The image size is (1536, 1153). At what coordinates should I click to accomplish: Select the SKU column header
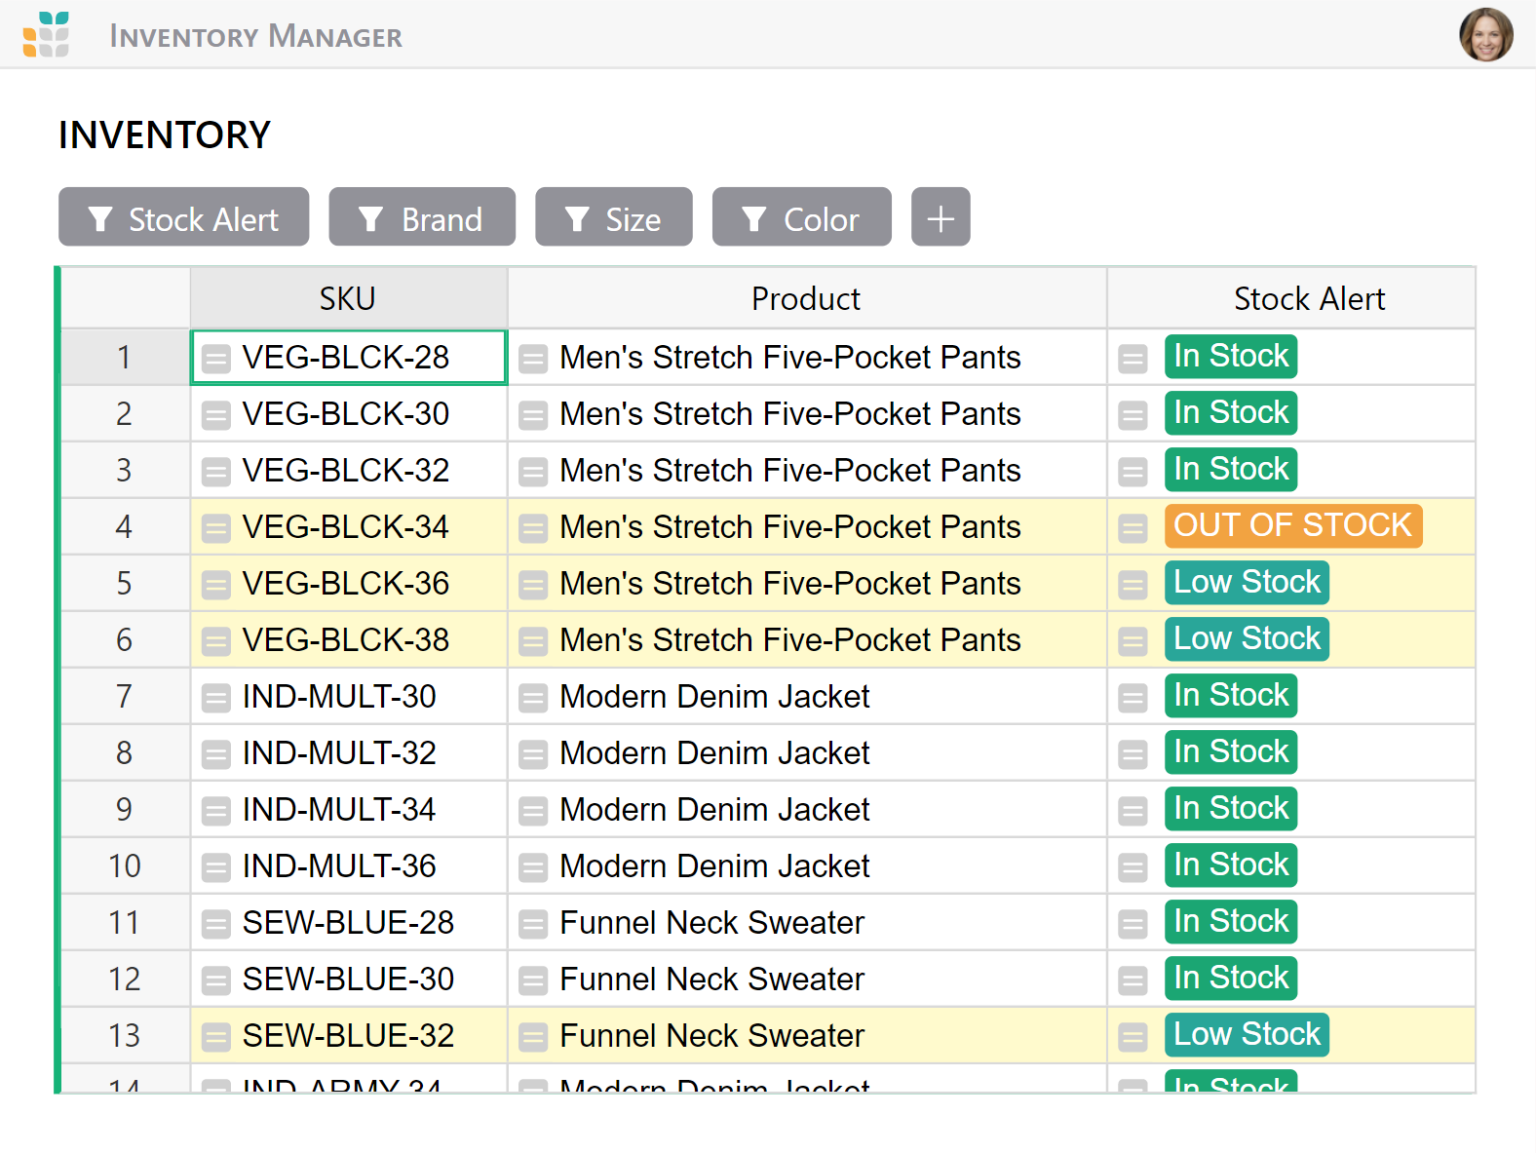pos(347,297)
